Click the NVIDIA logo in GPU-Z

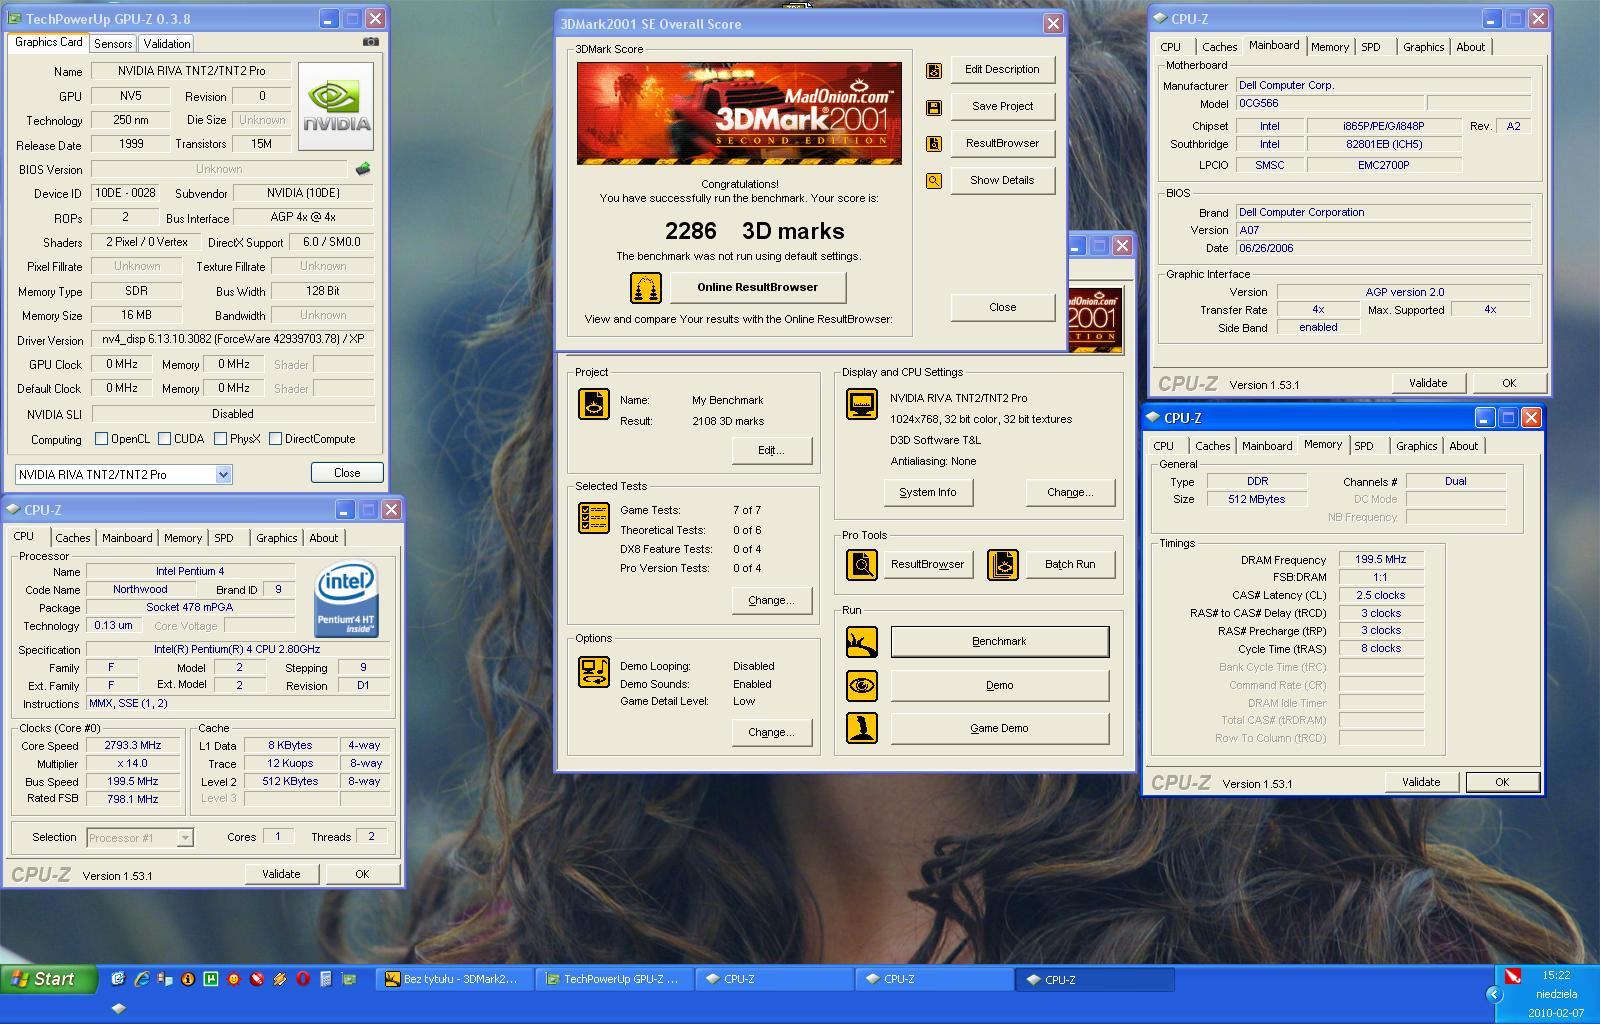[x=336, y=107]
